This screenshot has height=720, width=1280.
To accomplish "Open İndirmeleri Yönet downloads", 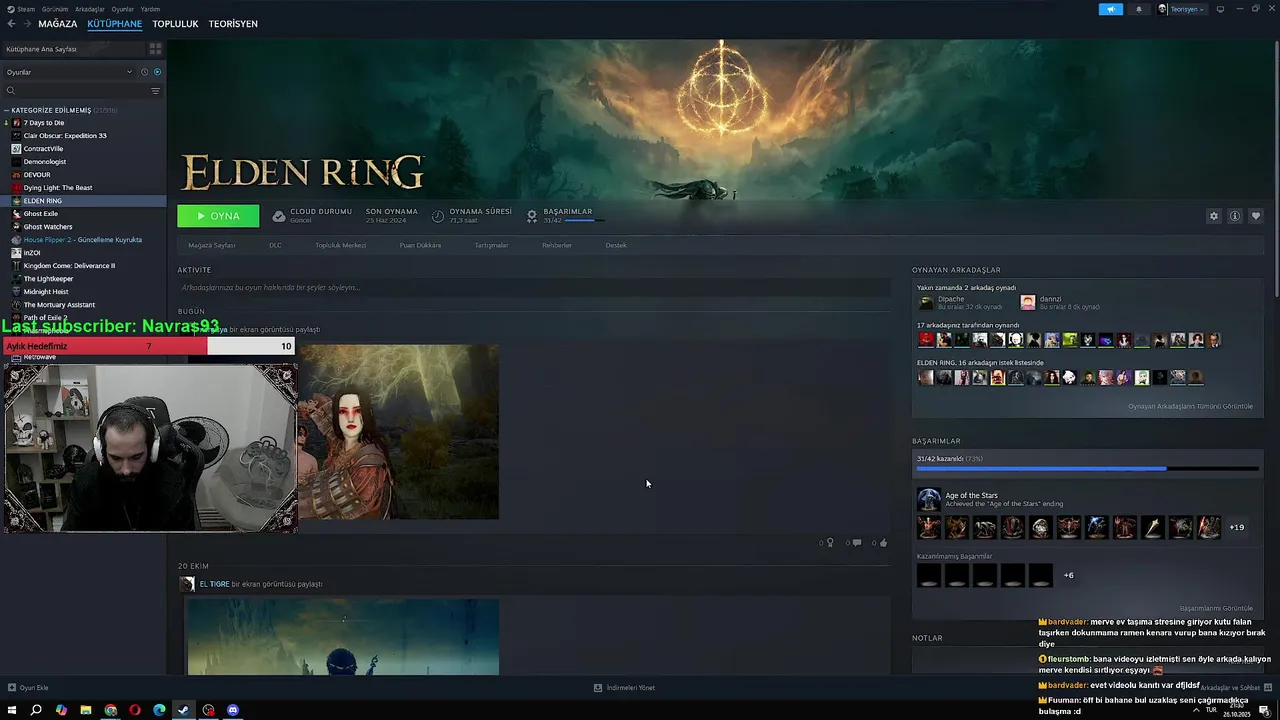I will point(624,688).
